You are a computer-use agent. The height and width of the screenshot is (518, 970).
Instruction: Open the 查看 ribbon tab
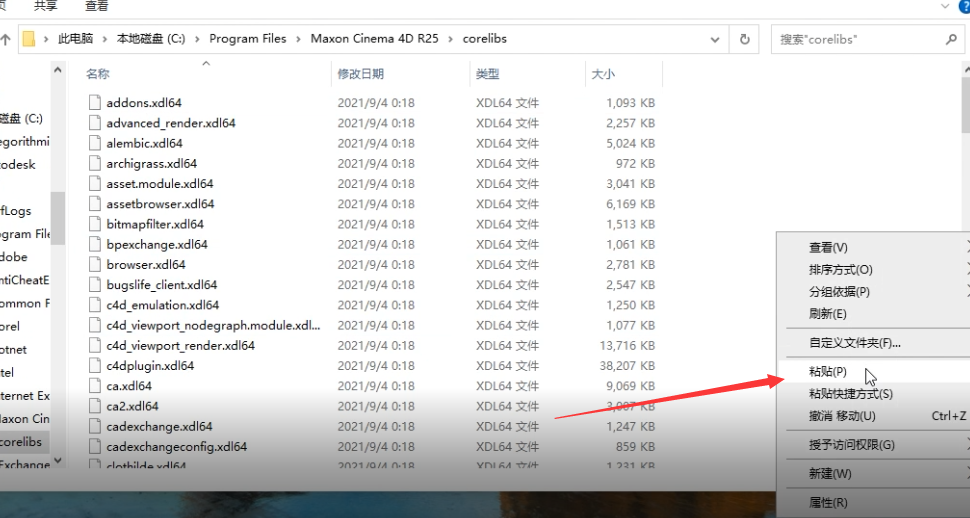tap(97, 6)
